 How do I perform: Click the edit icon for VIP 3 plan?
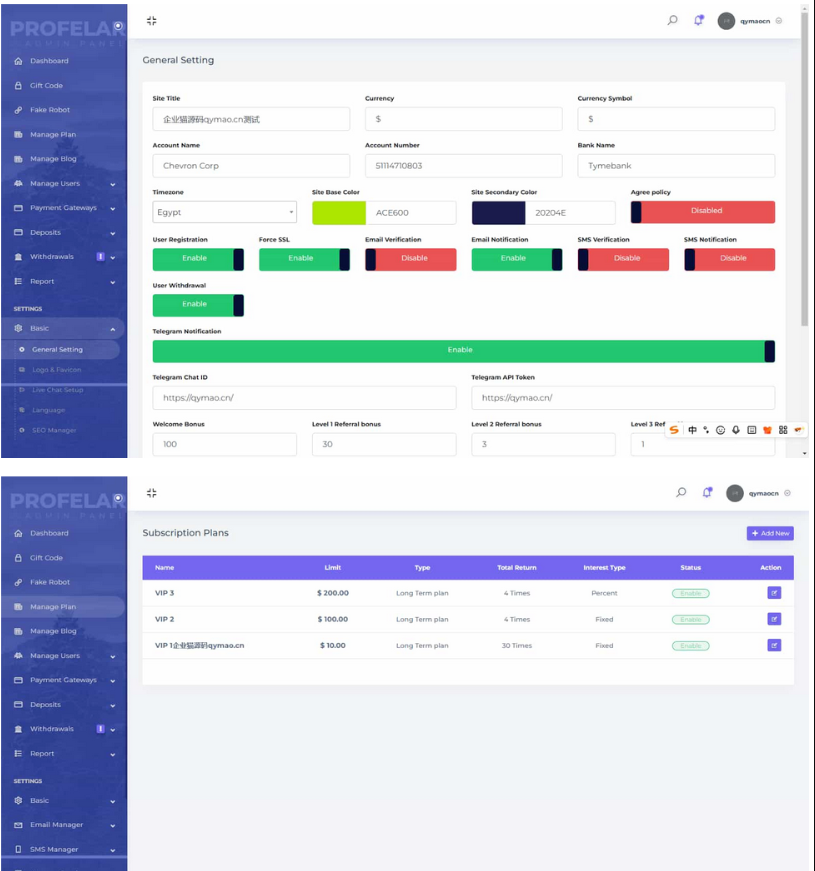(774, 593)
